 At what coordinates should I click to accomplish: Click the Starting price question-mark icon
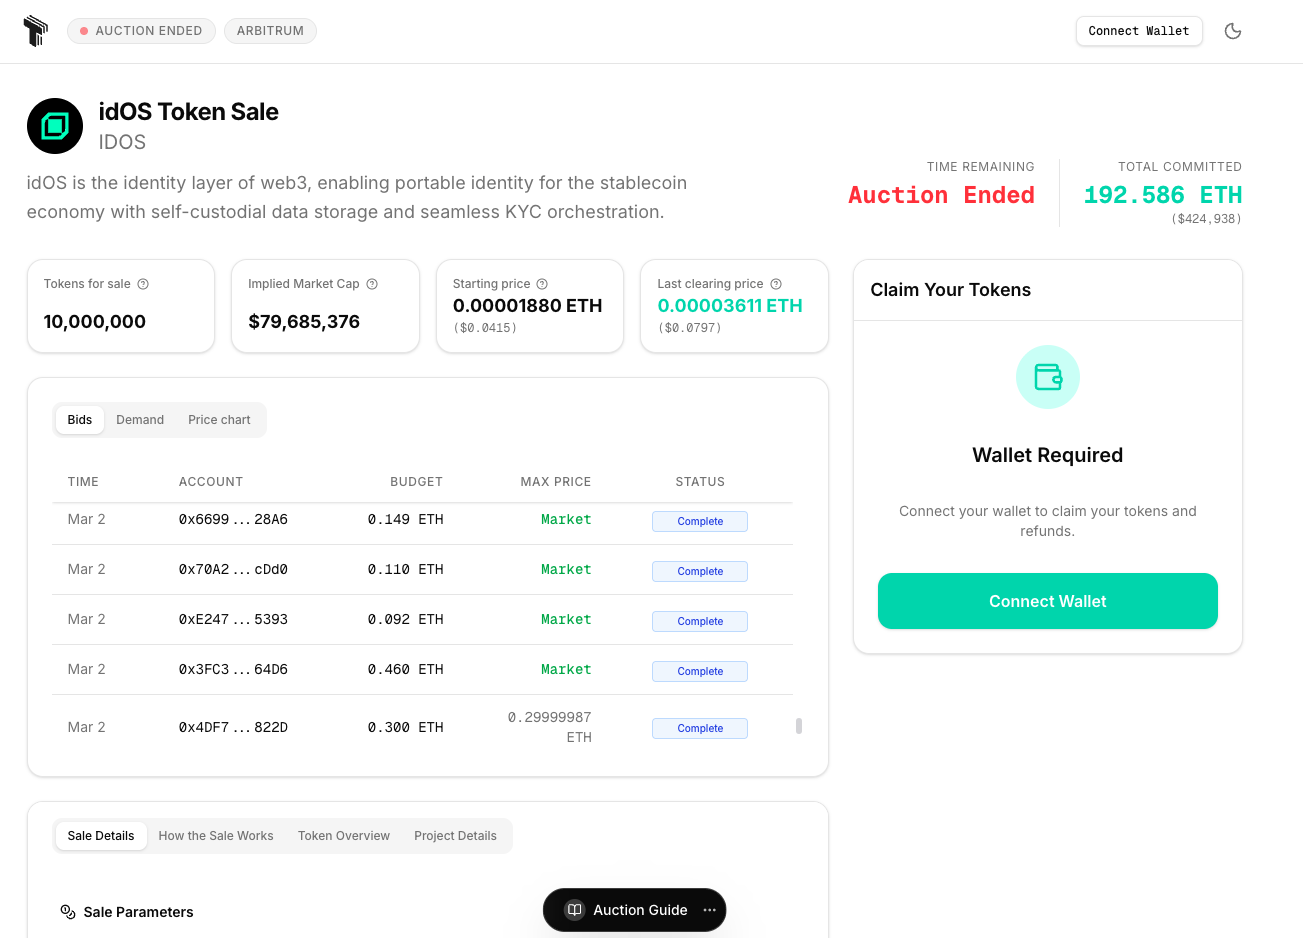543,284
